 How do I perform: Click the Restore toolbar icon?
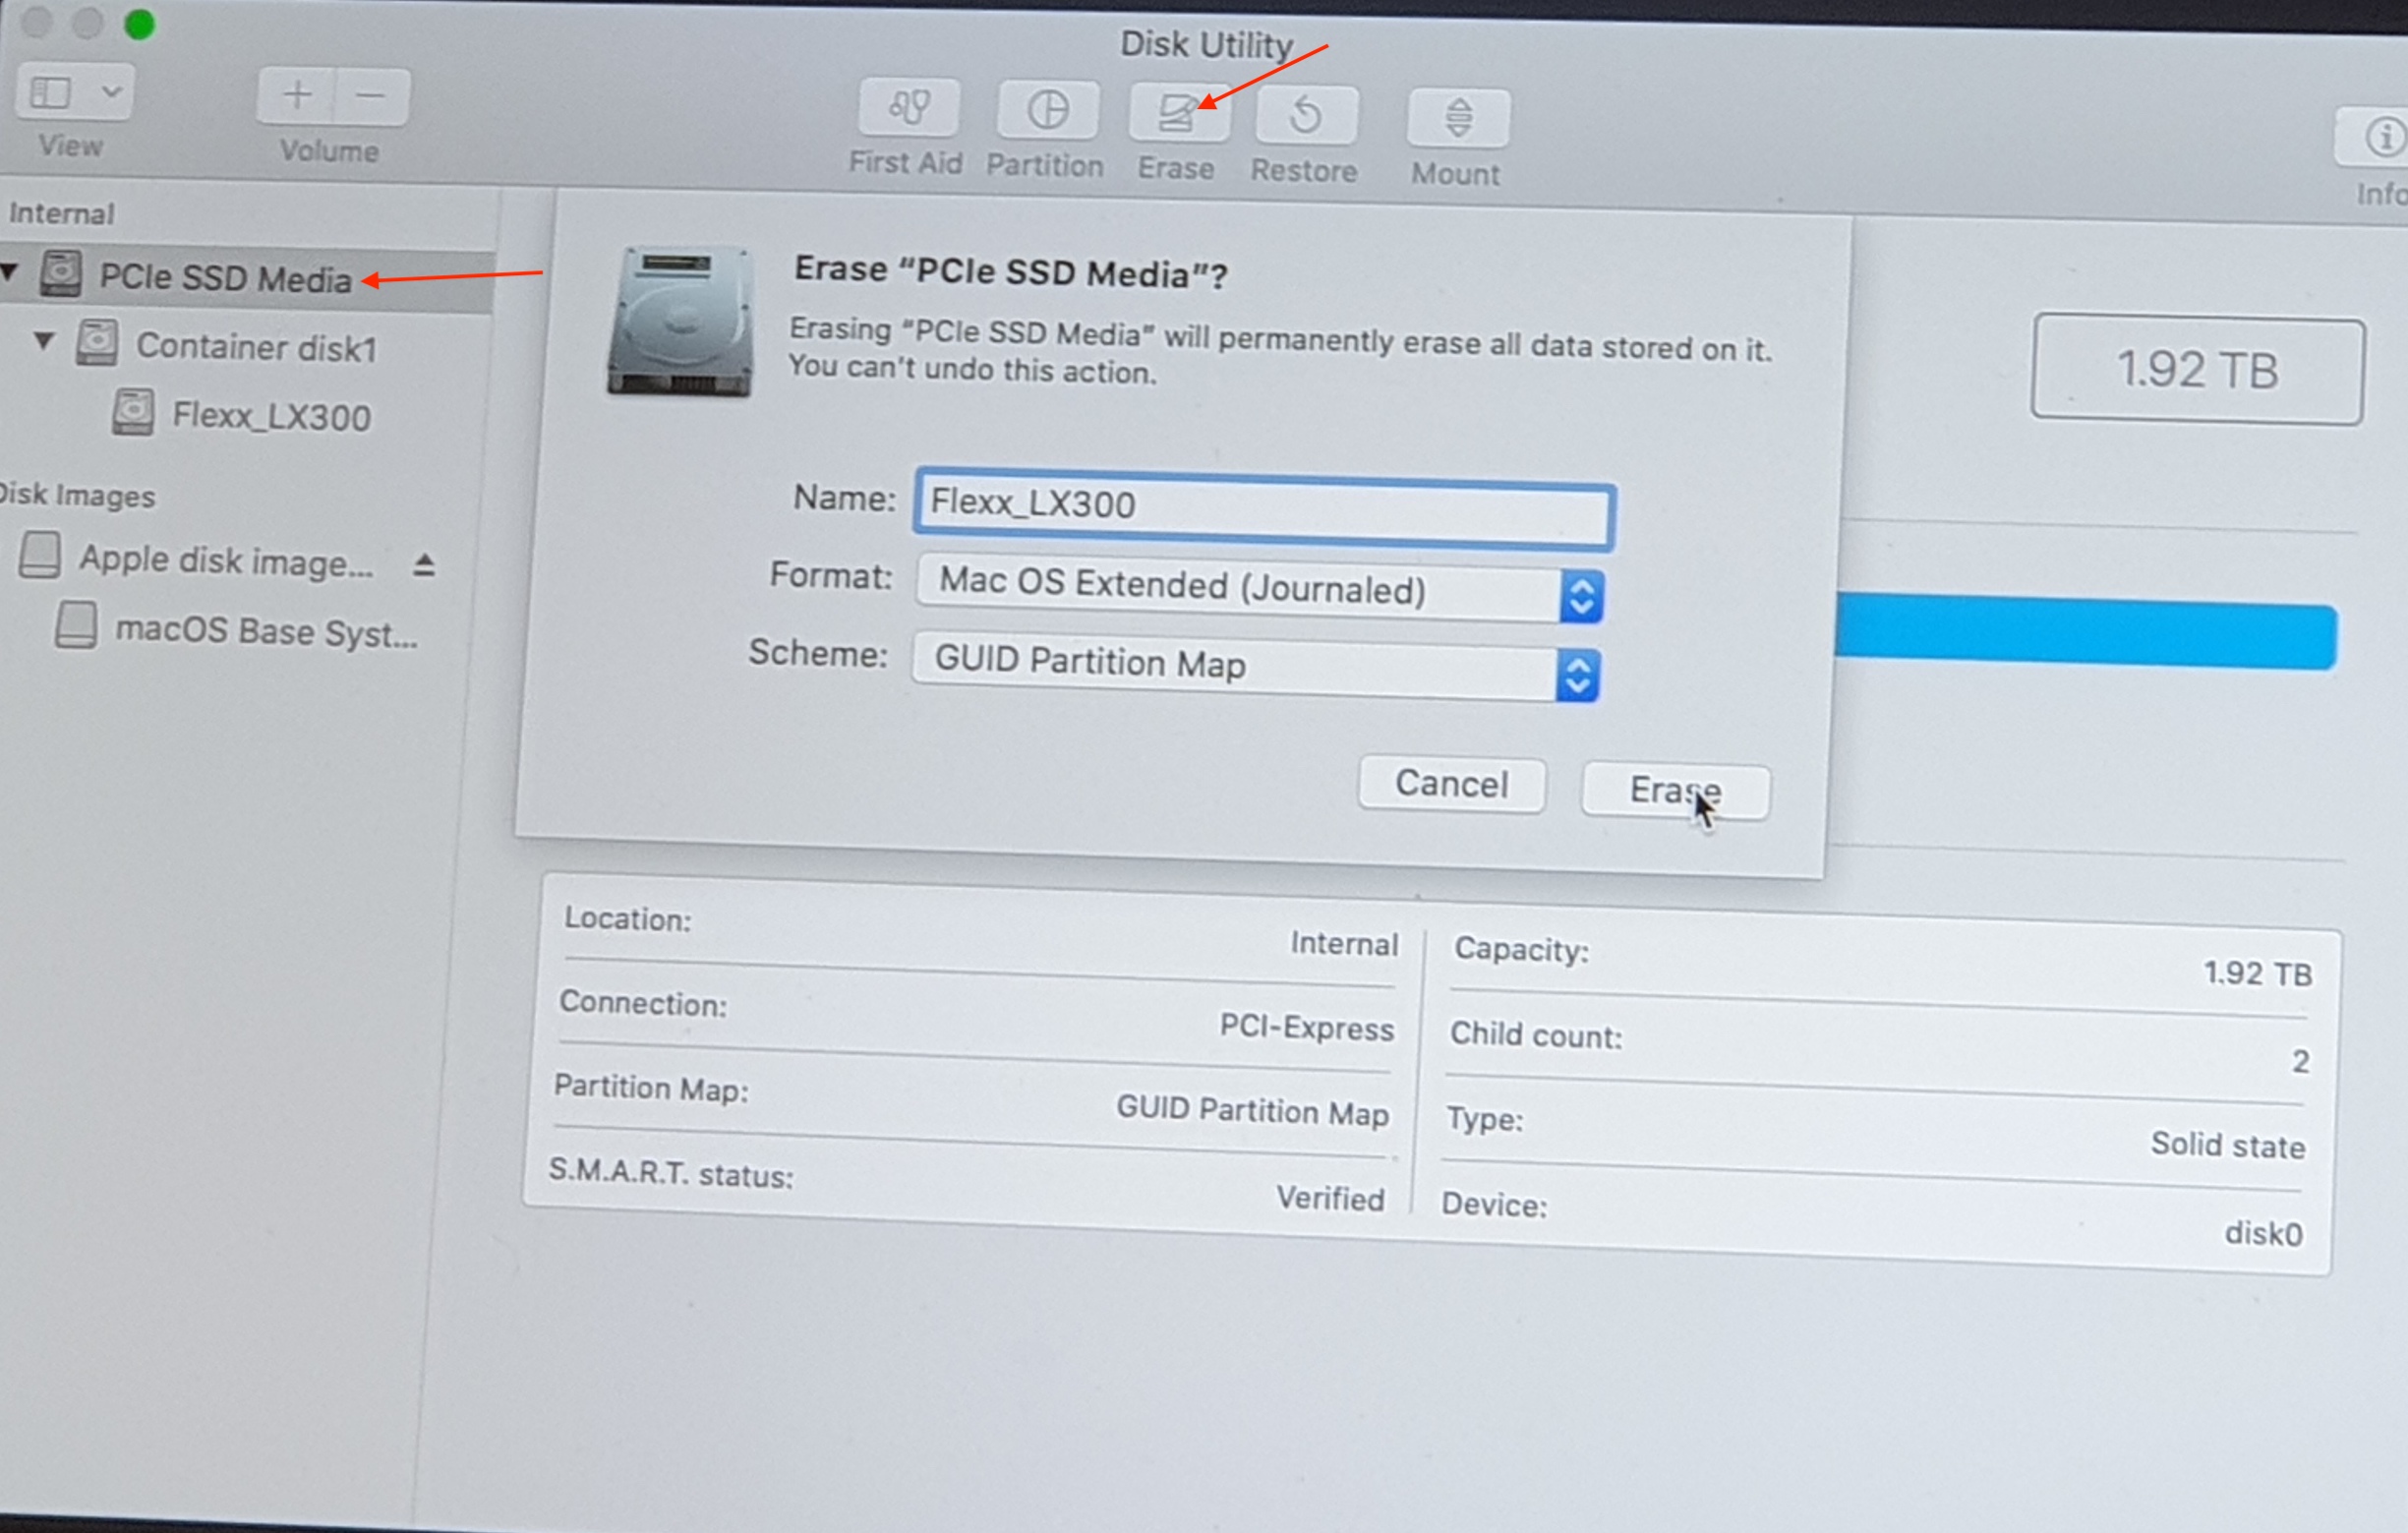click(x=1305, y=116)
